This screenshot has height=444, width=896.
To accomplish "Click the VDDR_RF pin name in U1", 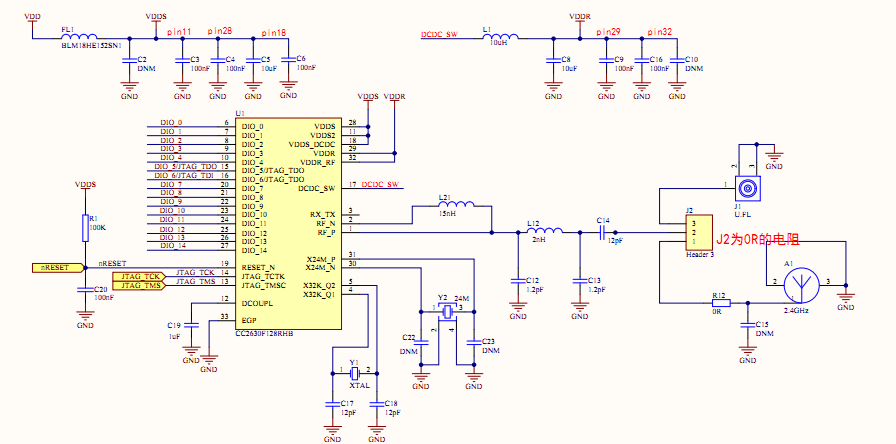I will tap(317, 162).
